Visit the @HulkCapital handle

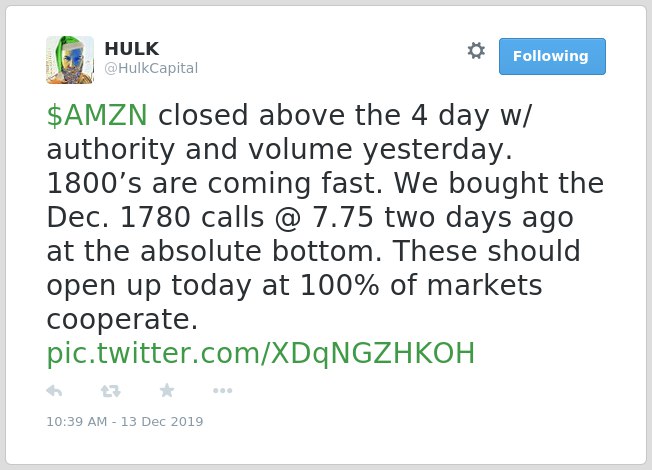[151, 68]
